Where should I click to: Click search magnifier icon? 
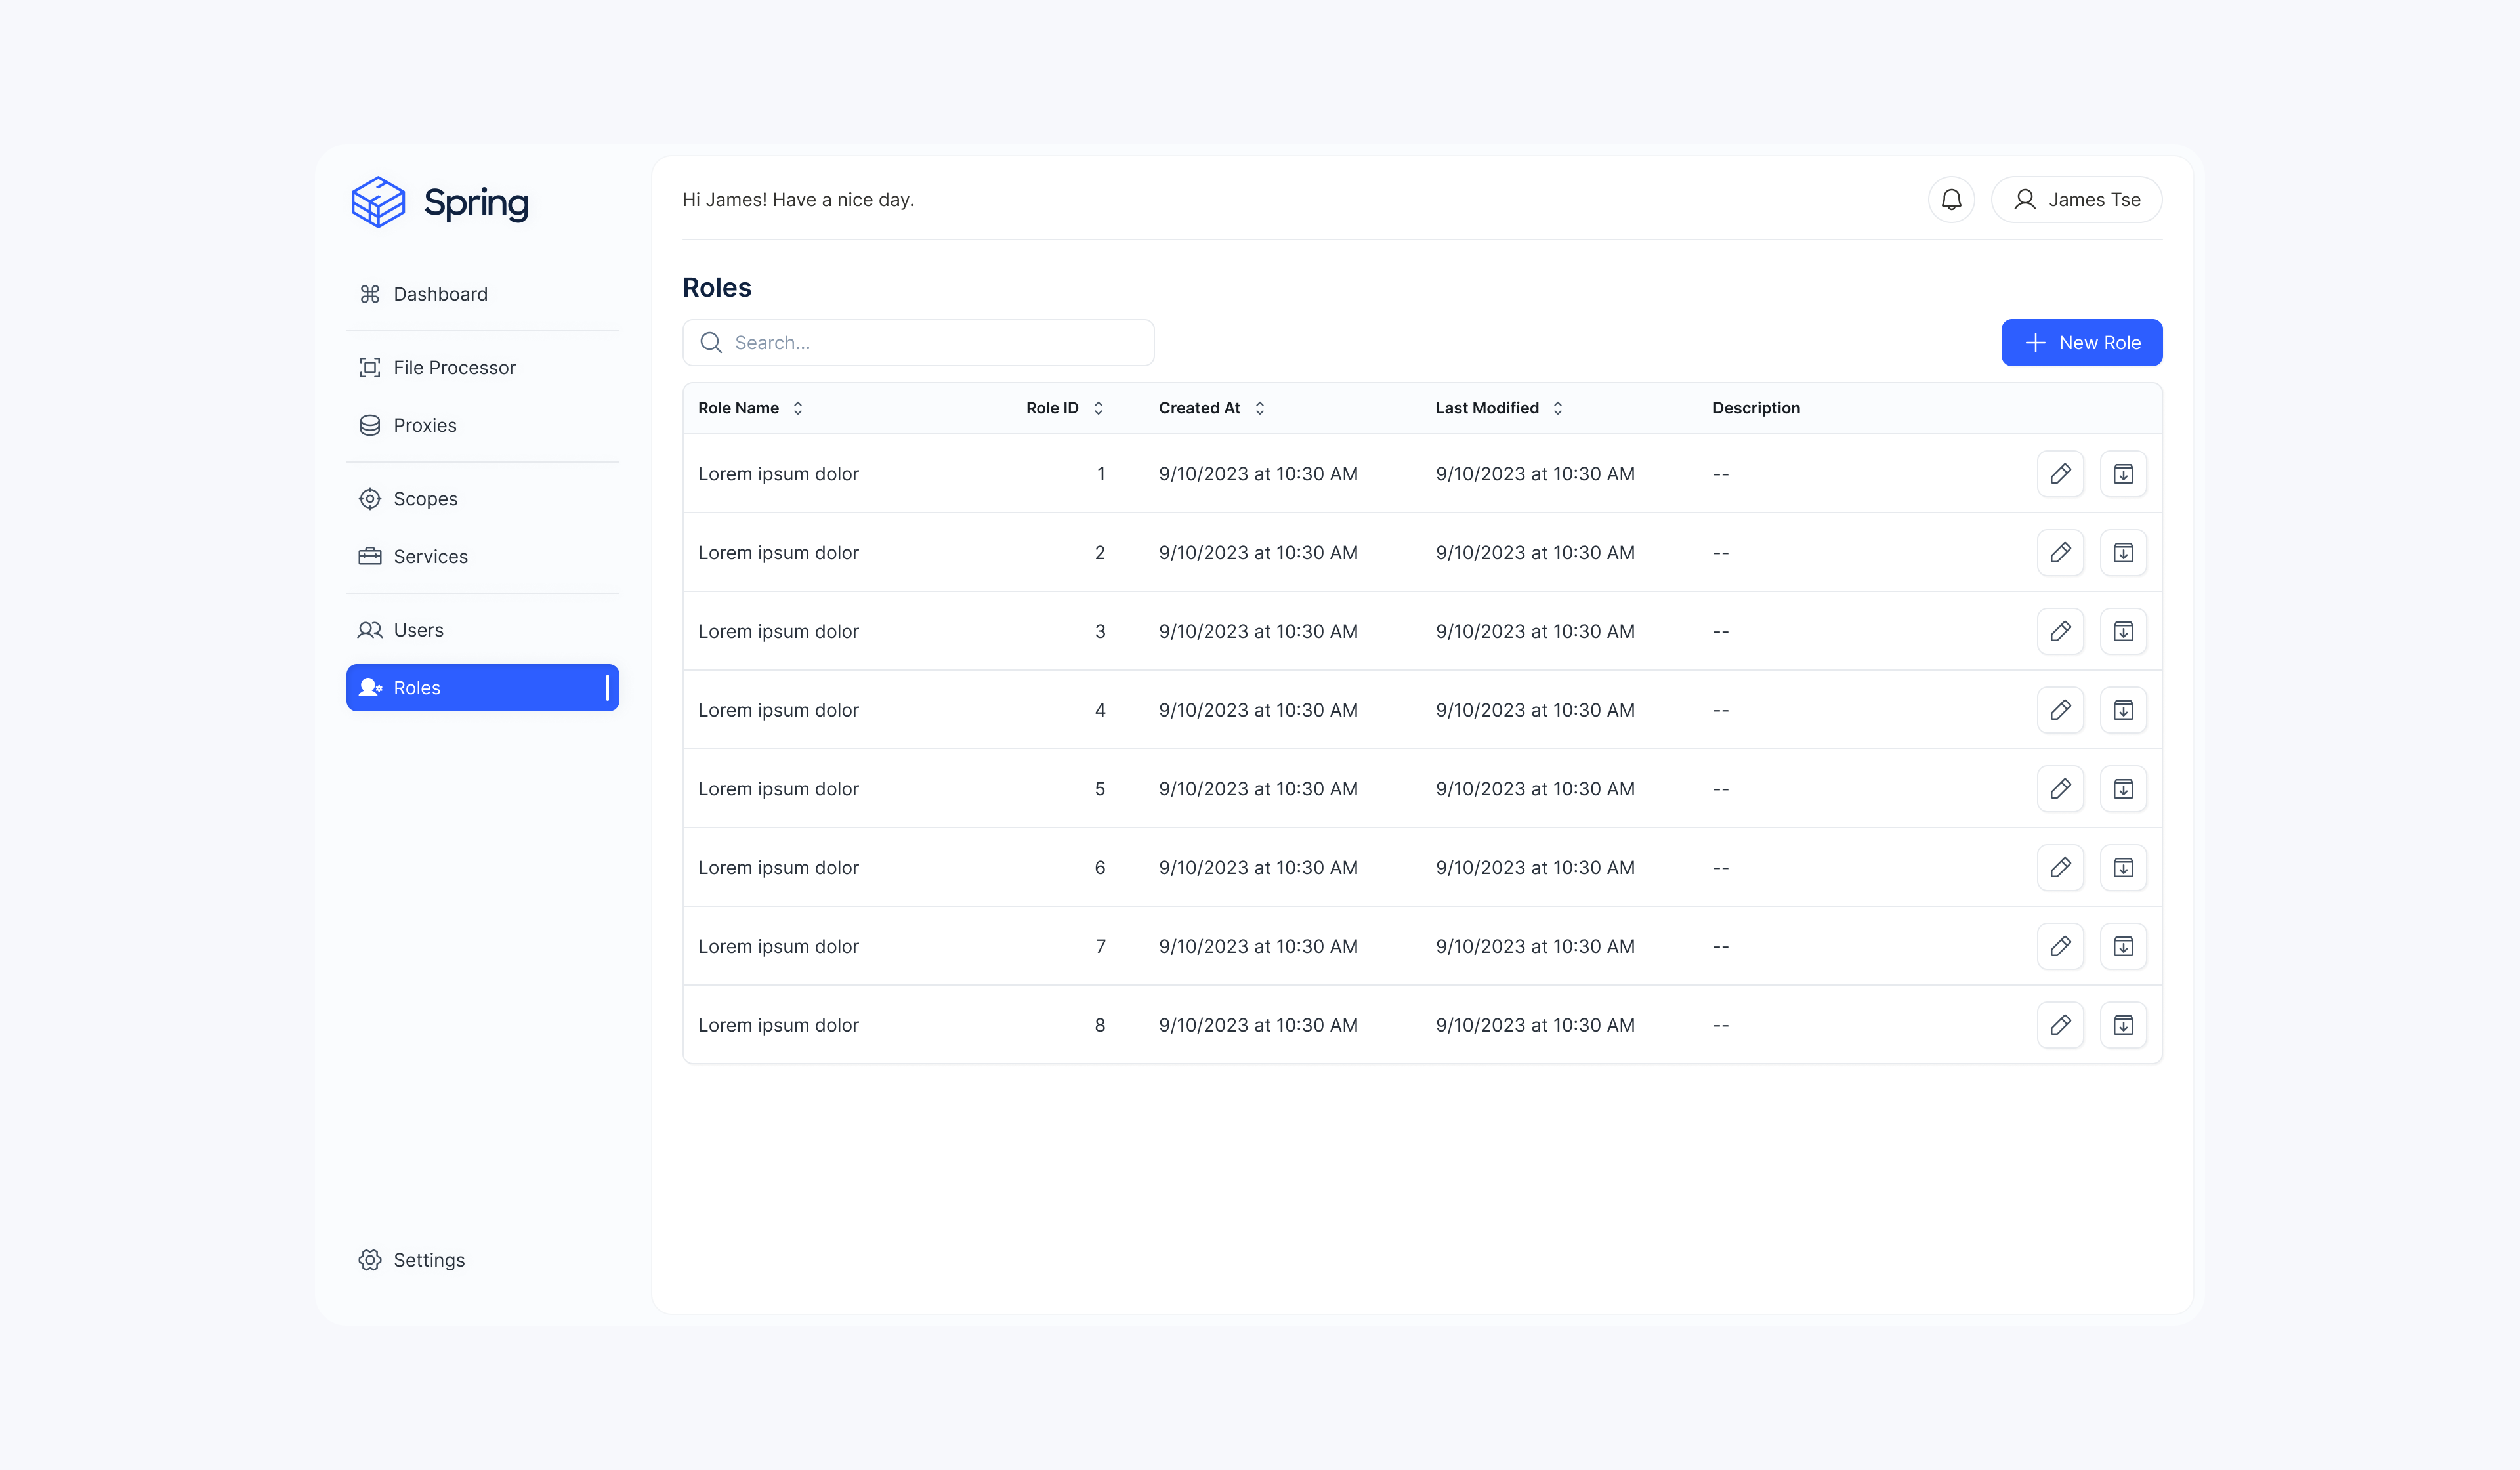[711, 343]
